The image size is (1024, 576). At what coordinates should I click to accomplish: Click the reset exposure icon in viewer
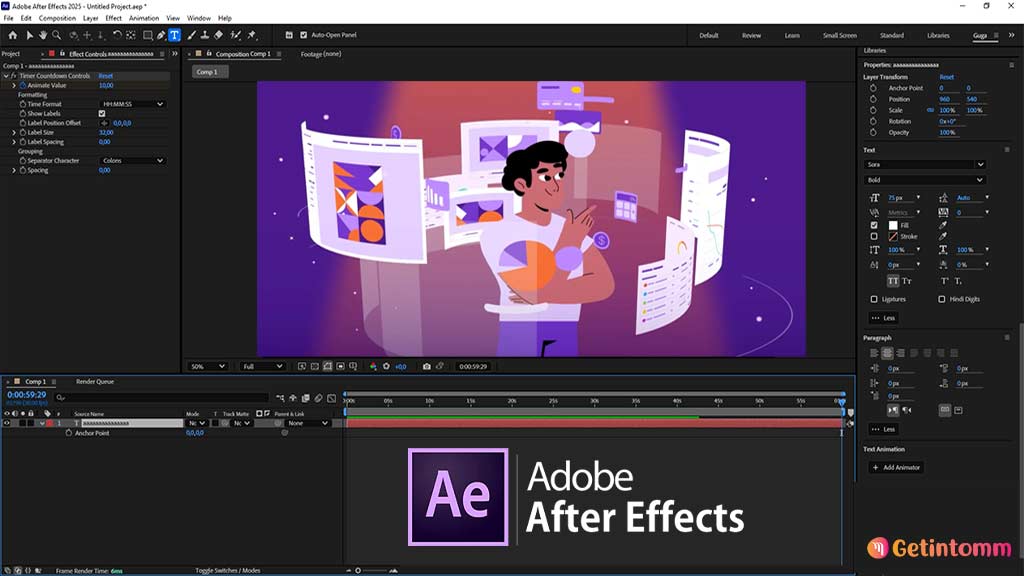(x=386, y=366)
